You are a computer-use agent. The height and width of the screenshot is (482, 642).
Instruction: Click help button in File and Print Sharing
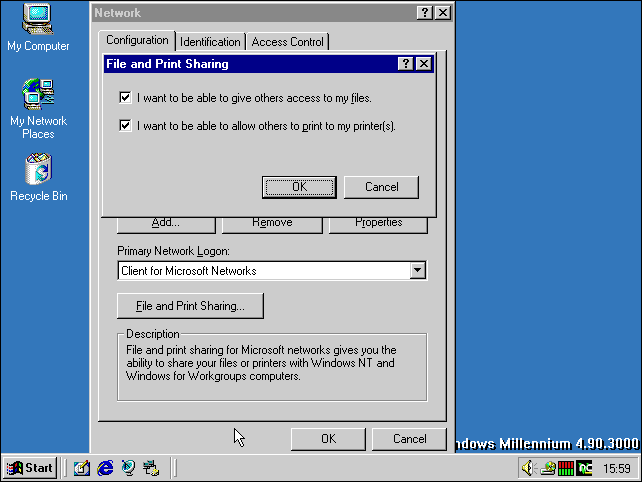405,64
